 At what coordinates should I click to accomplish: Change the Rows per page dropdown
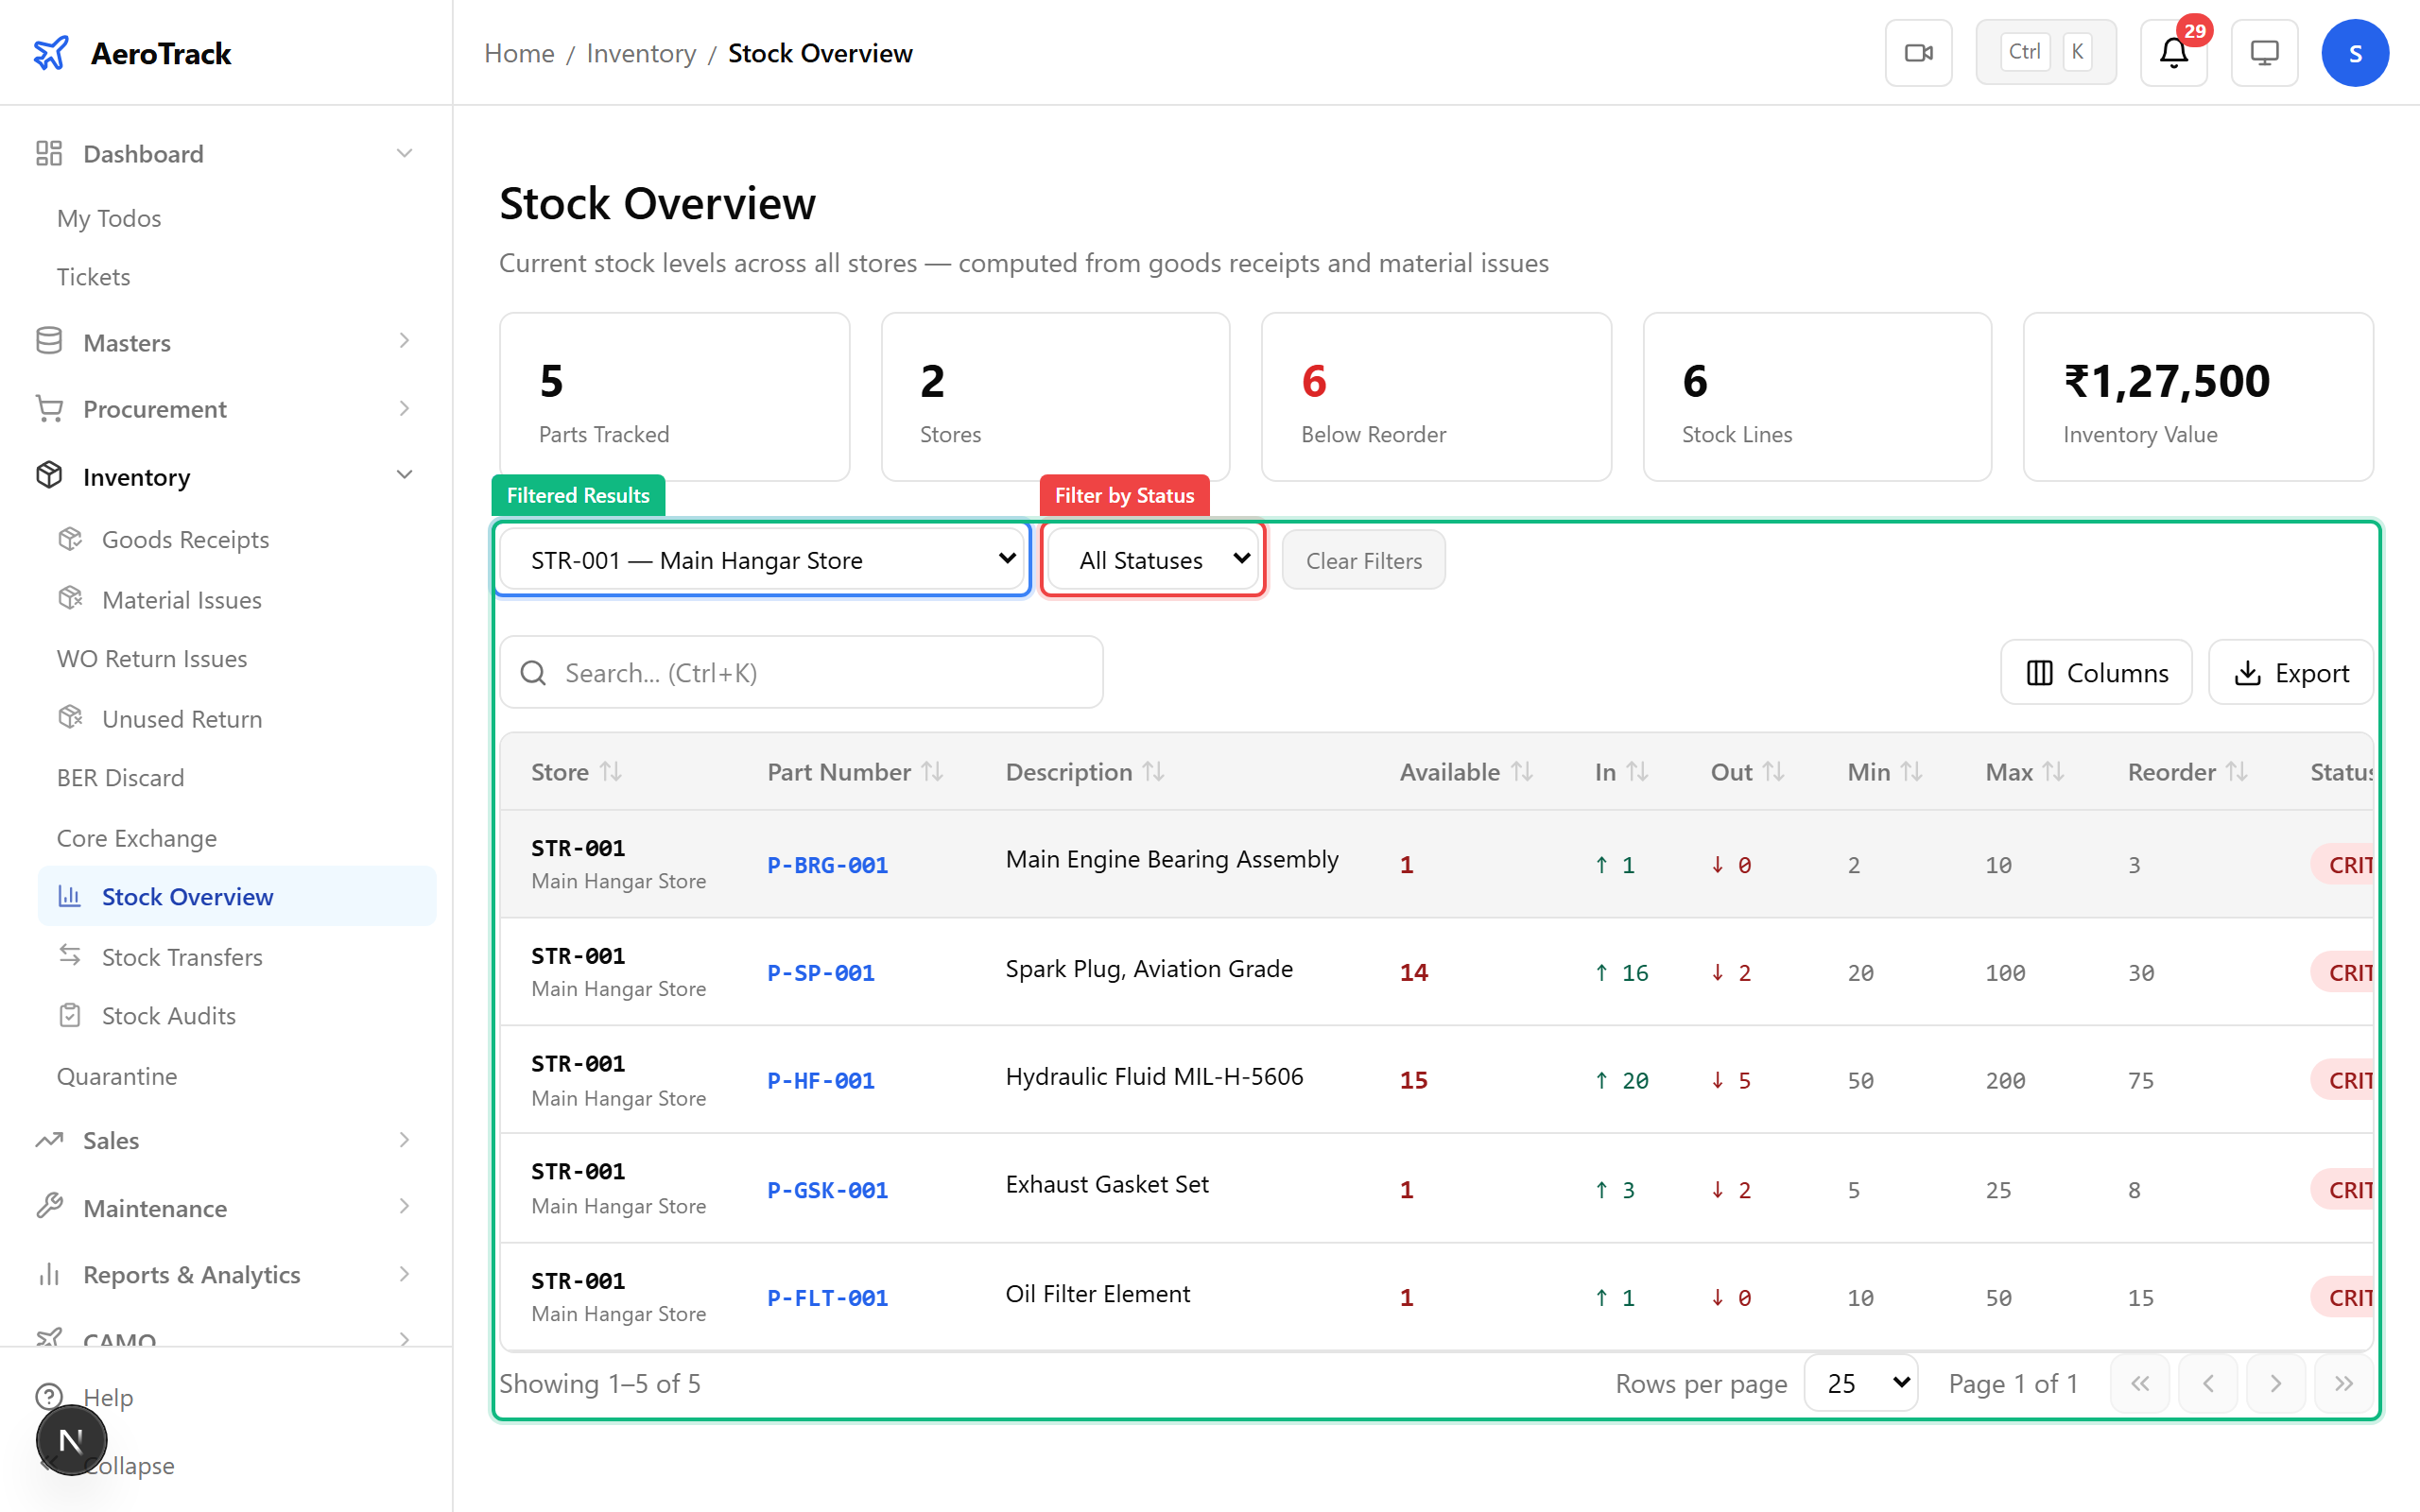1860,1383
